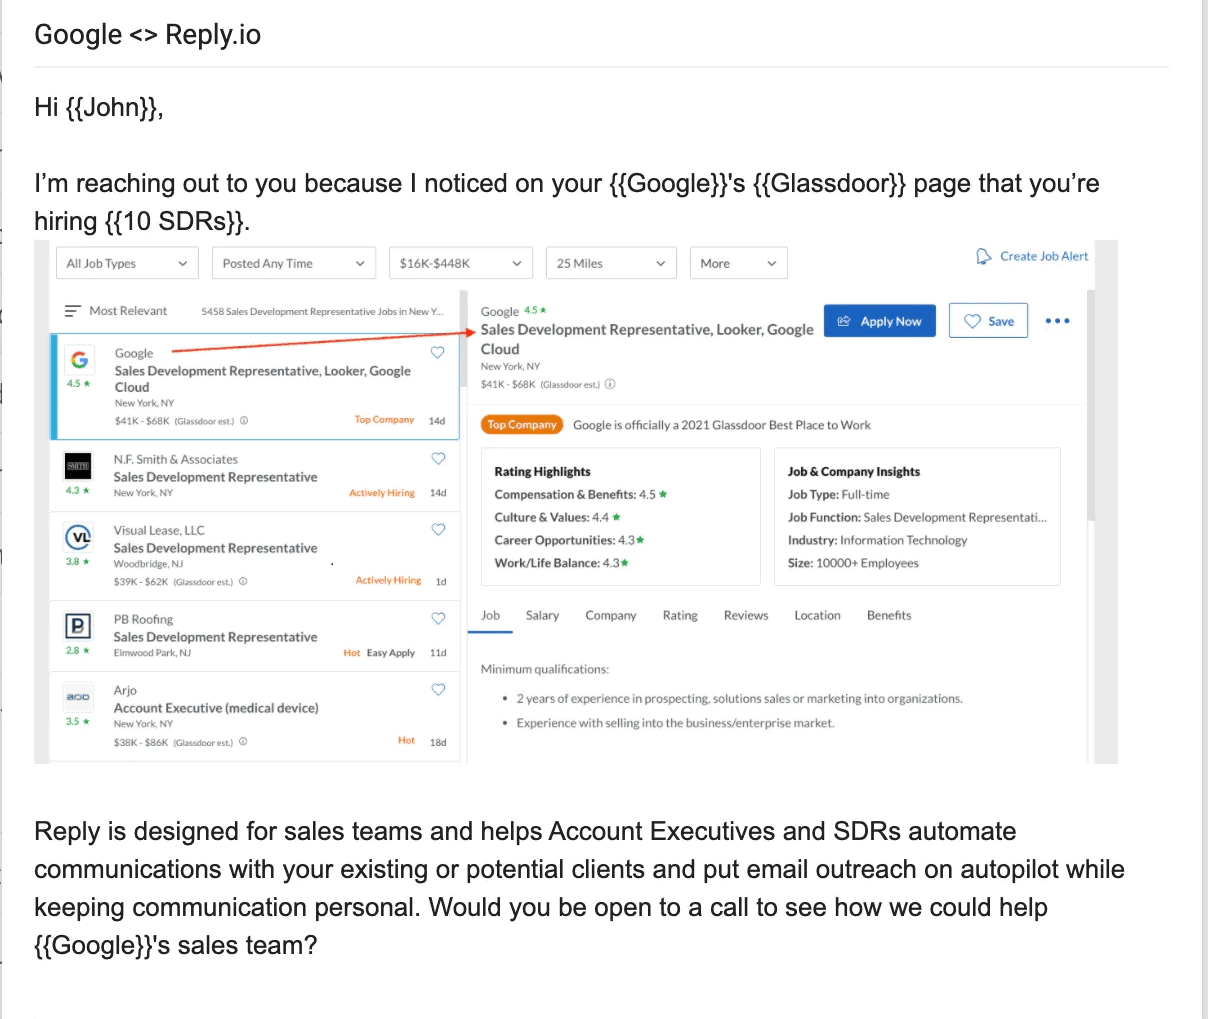Click Hot label on Arjo listing
The width and height of the screenshot is (1208, 1019).
coord(406,741)
